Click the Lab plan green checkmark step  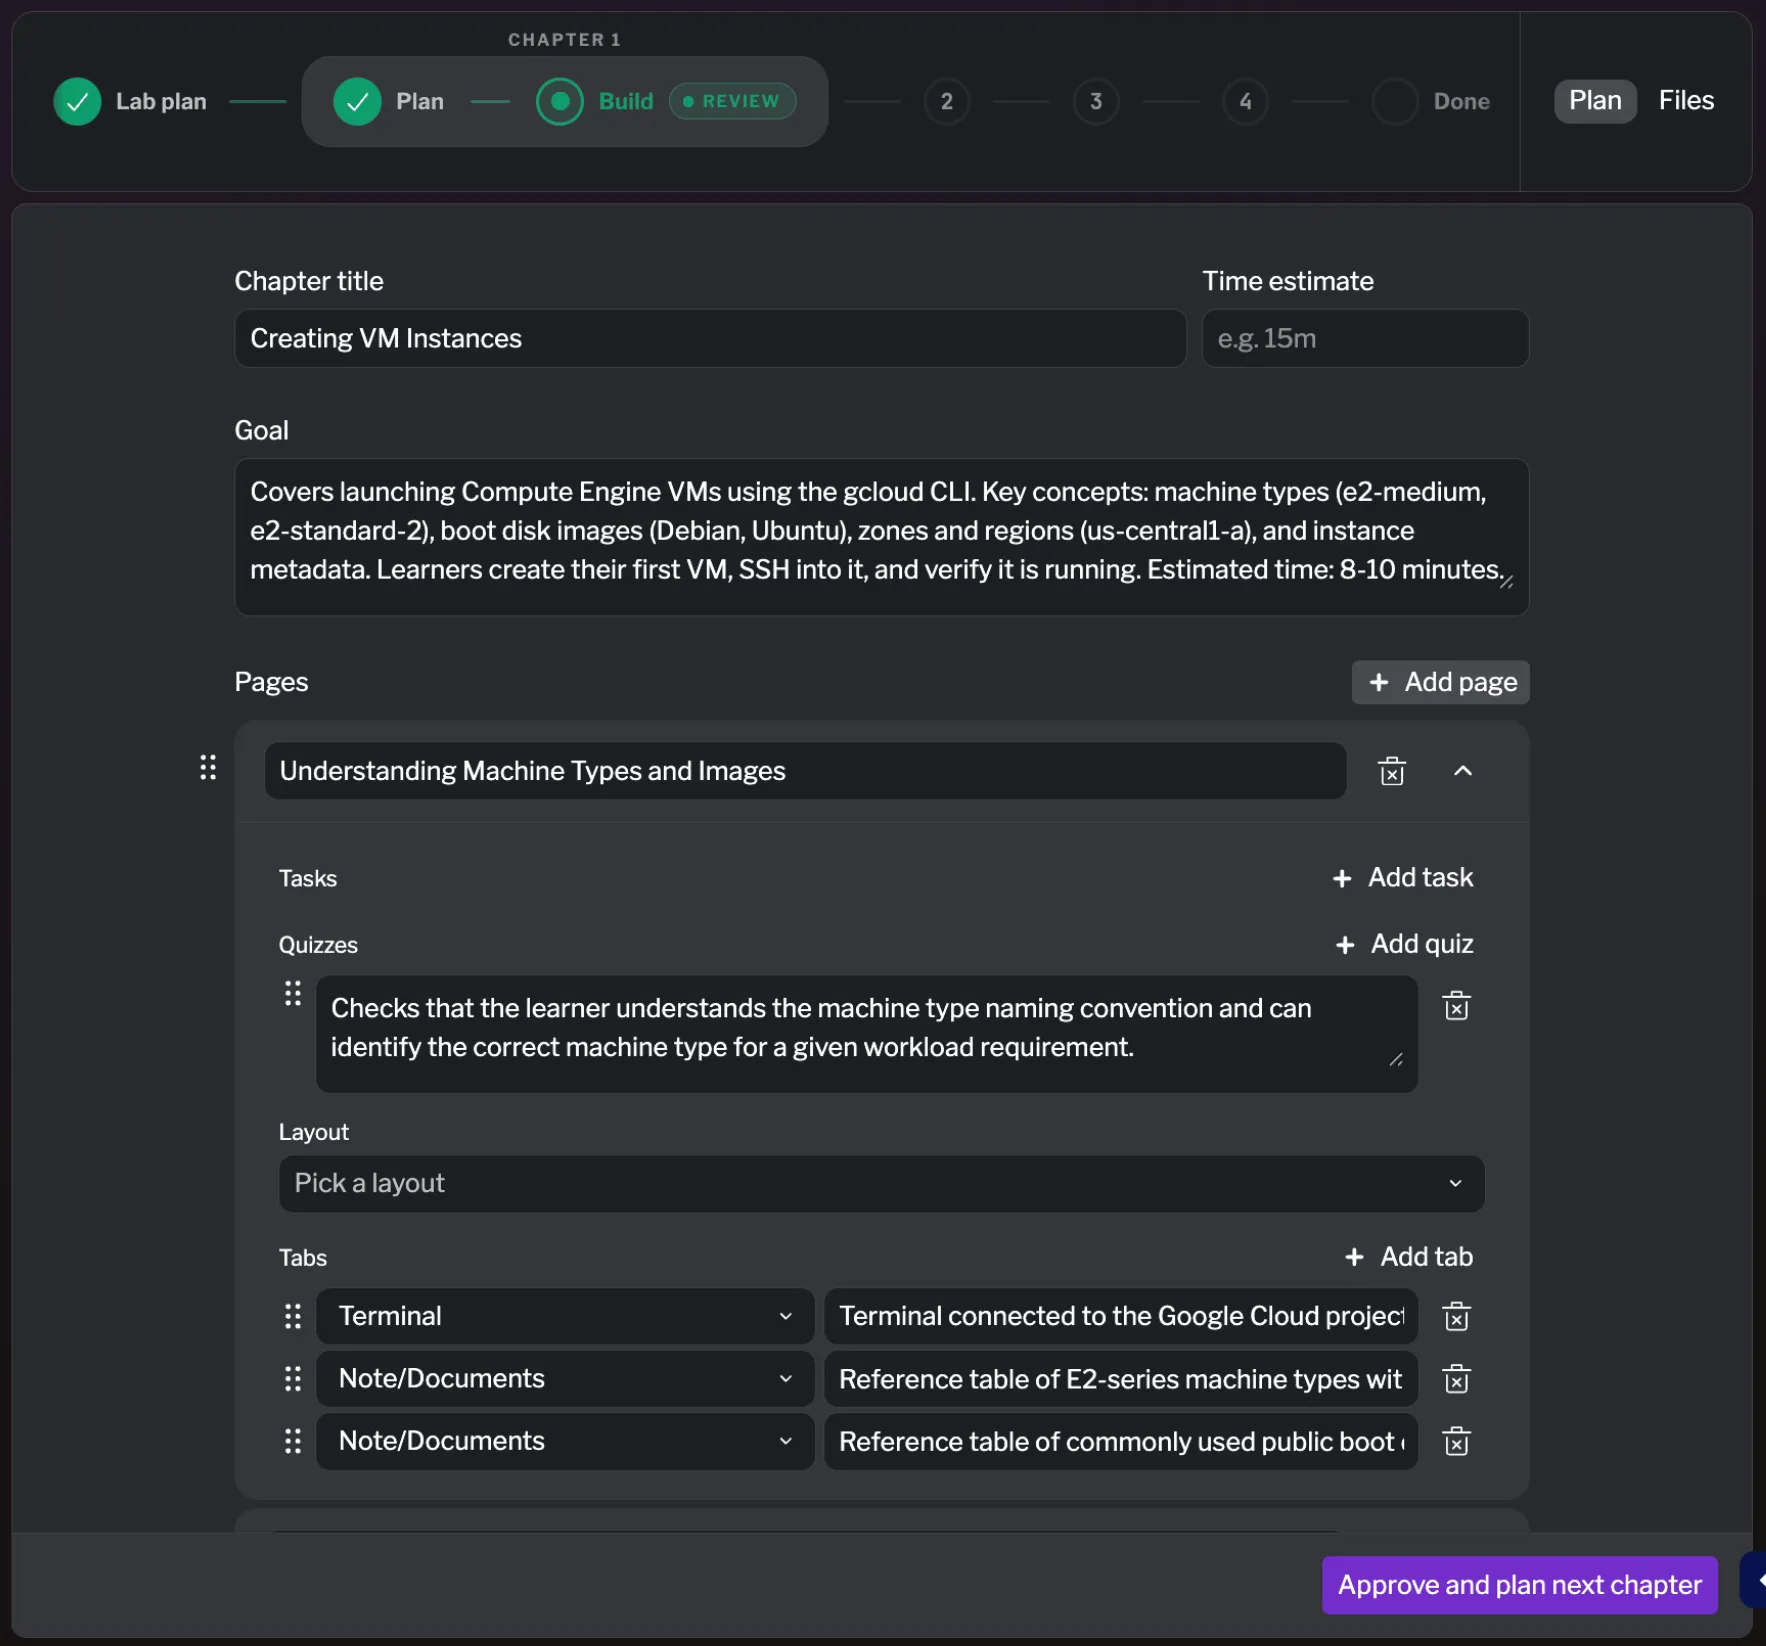(77, 101)
